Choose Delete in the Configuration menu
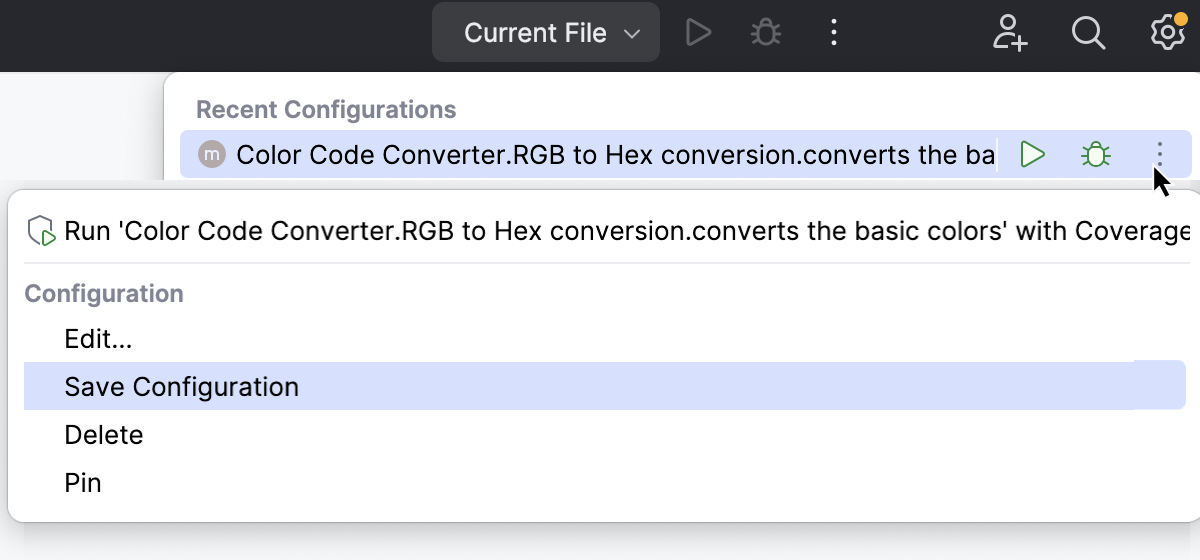The height and width of the screenshot is (560, 1200). tap(104, 435)
